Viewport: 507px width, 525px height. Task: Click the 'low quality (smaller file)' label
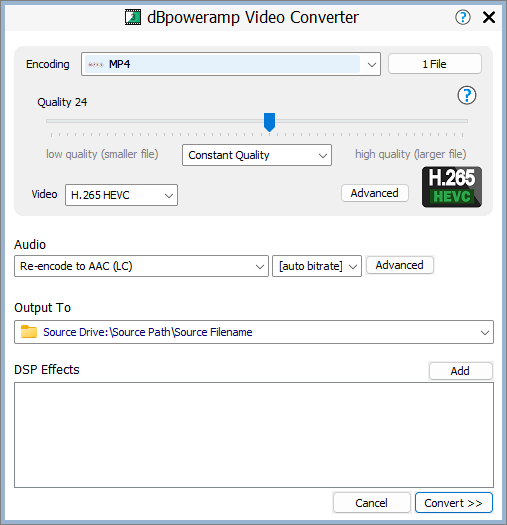102,154
